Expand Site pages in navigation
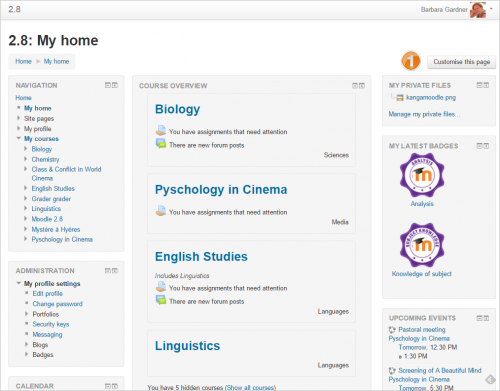 tap(19, 118)
